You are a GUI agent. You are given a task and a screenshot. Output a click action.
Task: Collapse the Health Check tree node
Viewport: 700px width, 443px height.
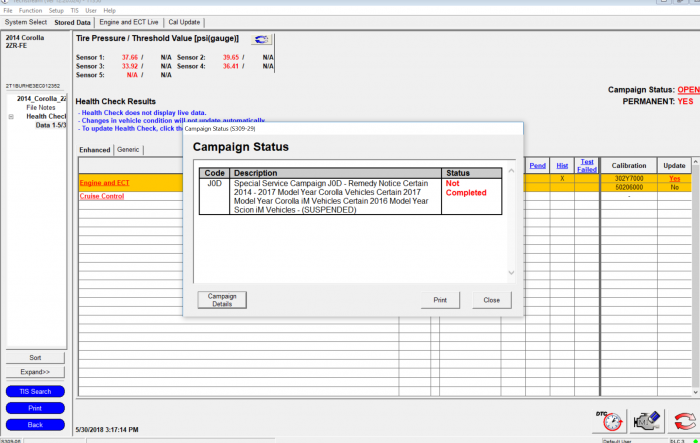point(11,116)
